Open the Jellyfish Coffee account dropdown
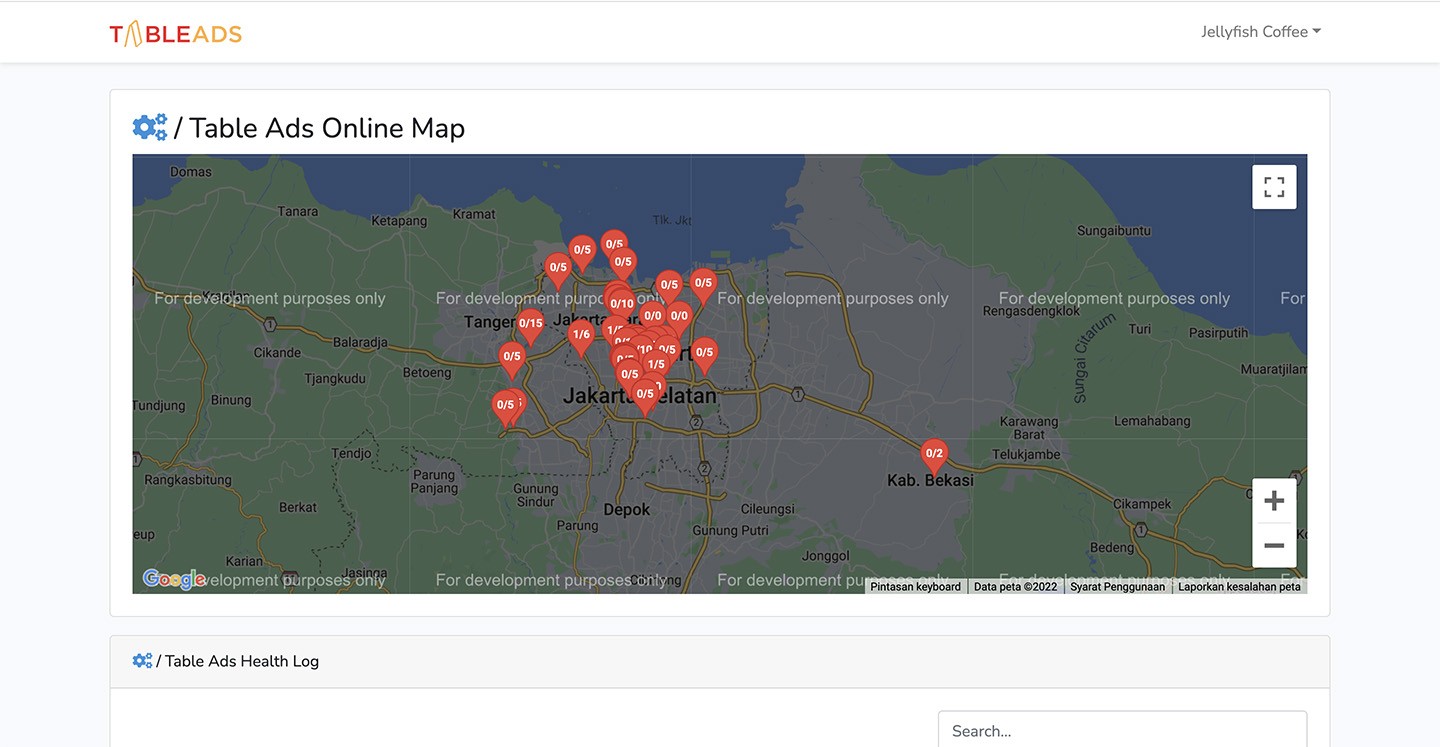1440x747 pixels. click(x=1260, y=32)
